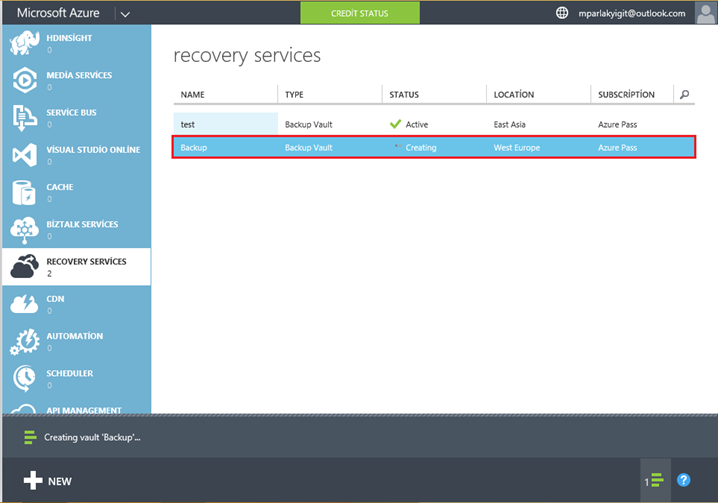Image resolution: width=718 pixels, height=503 pixels.
Task: Click the Scheduler clock icon
Action: pos(24,378)
